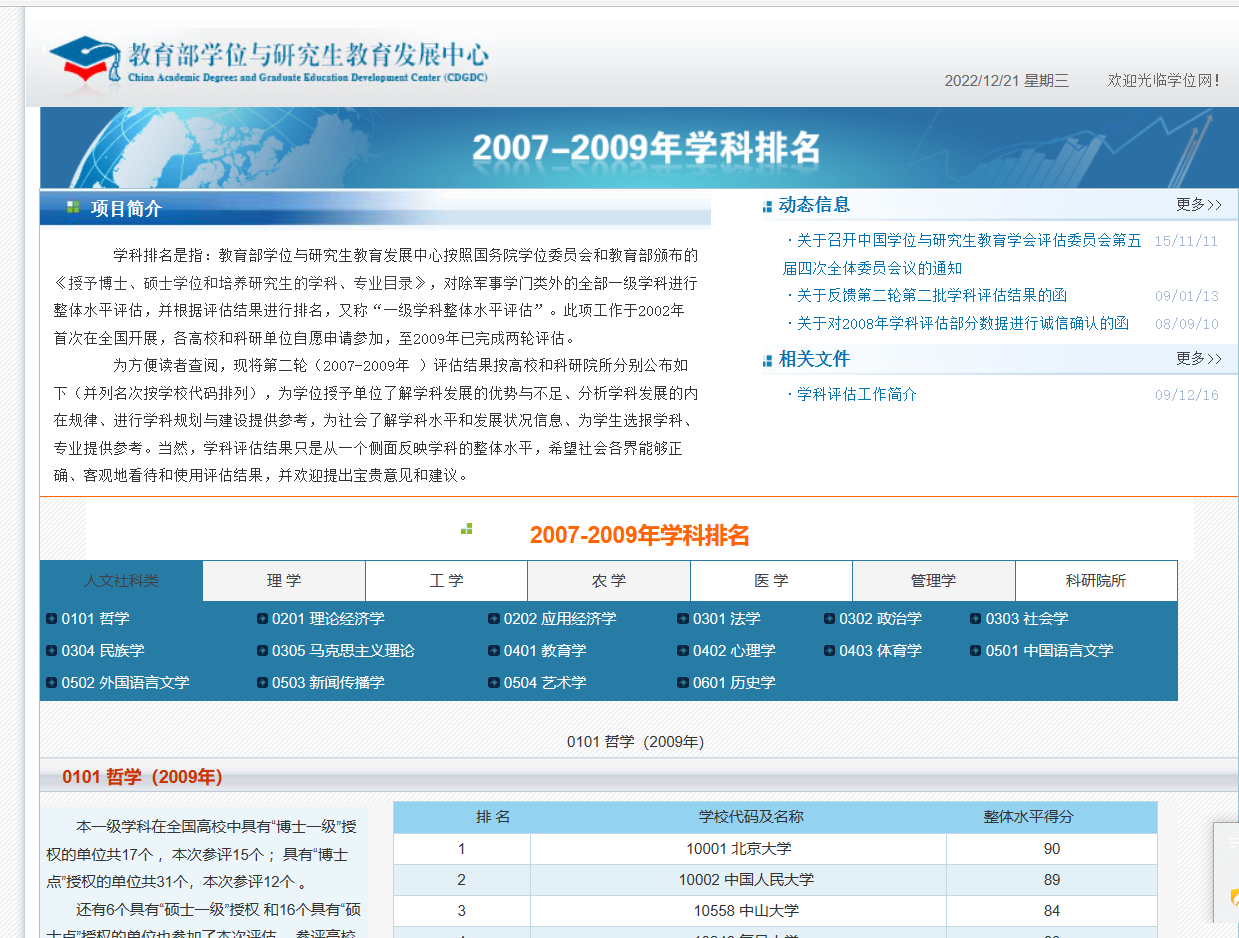Image resolution: width=1239 pixels, height=938 pixels.
Task: Click the blue icon beside 动态信息
Action: (767, 206)
